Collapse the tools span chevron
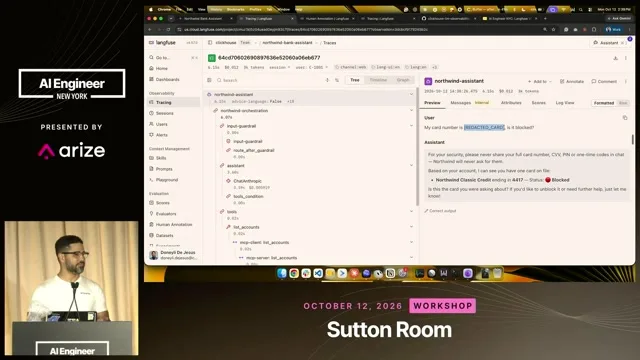Screen dimensions: 640x360 [x=411, y=211]
